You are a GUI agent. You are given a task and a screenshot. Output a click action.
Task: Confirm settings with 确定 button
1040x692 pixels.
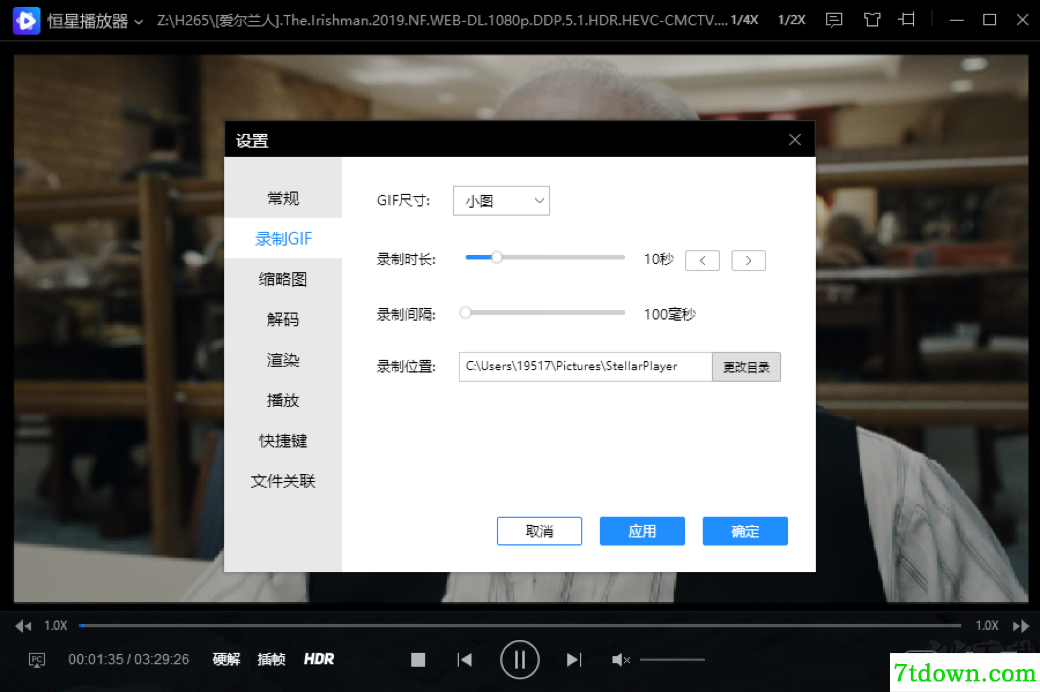click(745, 531)
